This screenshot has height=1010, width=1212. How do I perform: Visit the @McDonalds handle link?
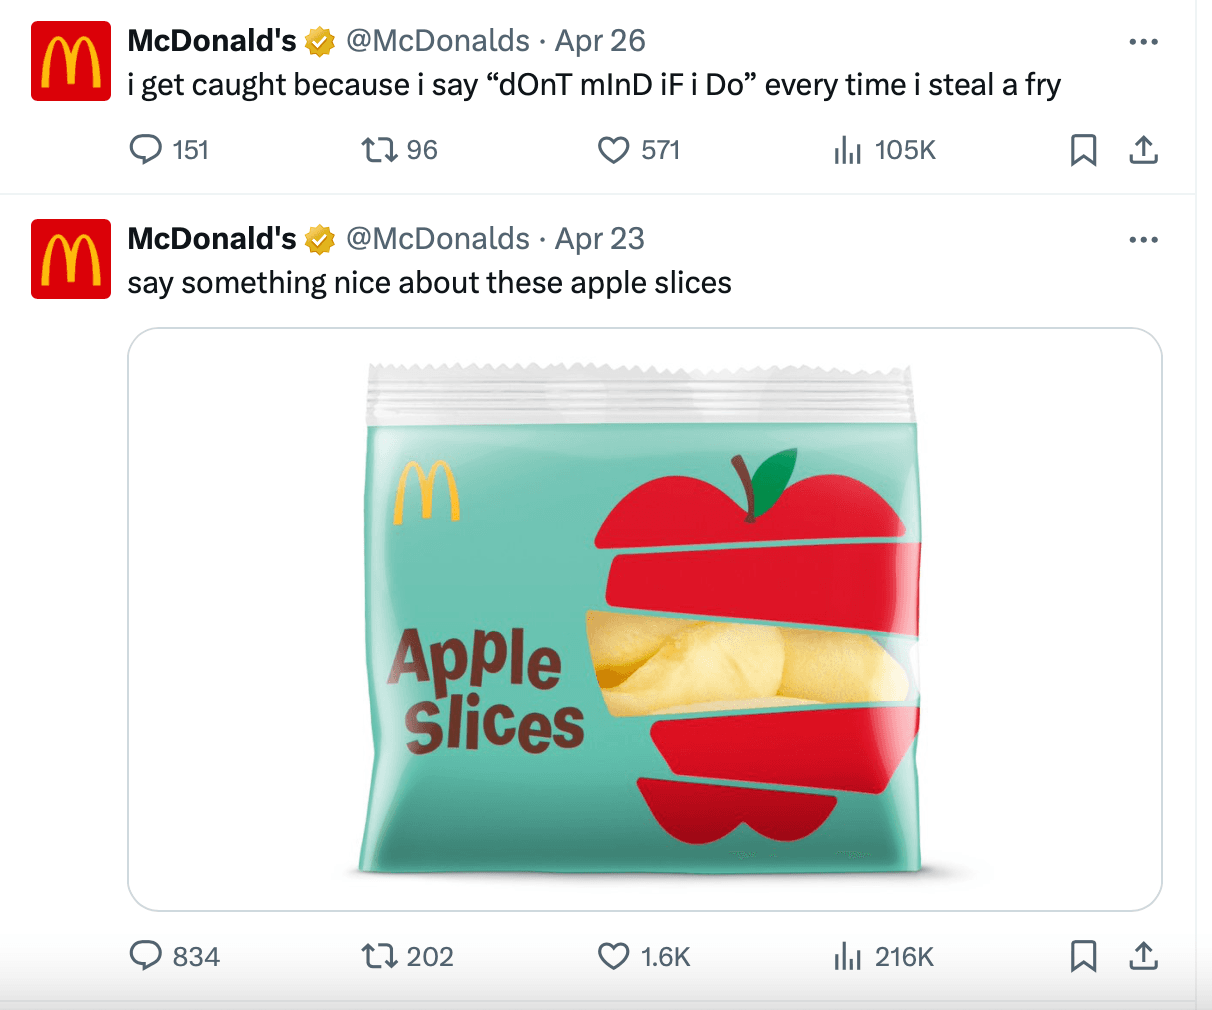437,40
